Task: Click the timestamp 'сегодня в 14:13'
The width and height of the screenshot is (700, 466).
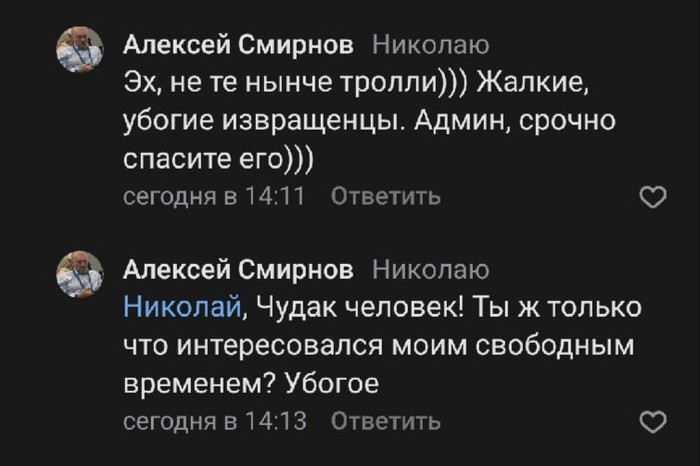Action: click(212, 421)
